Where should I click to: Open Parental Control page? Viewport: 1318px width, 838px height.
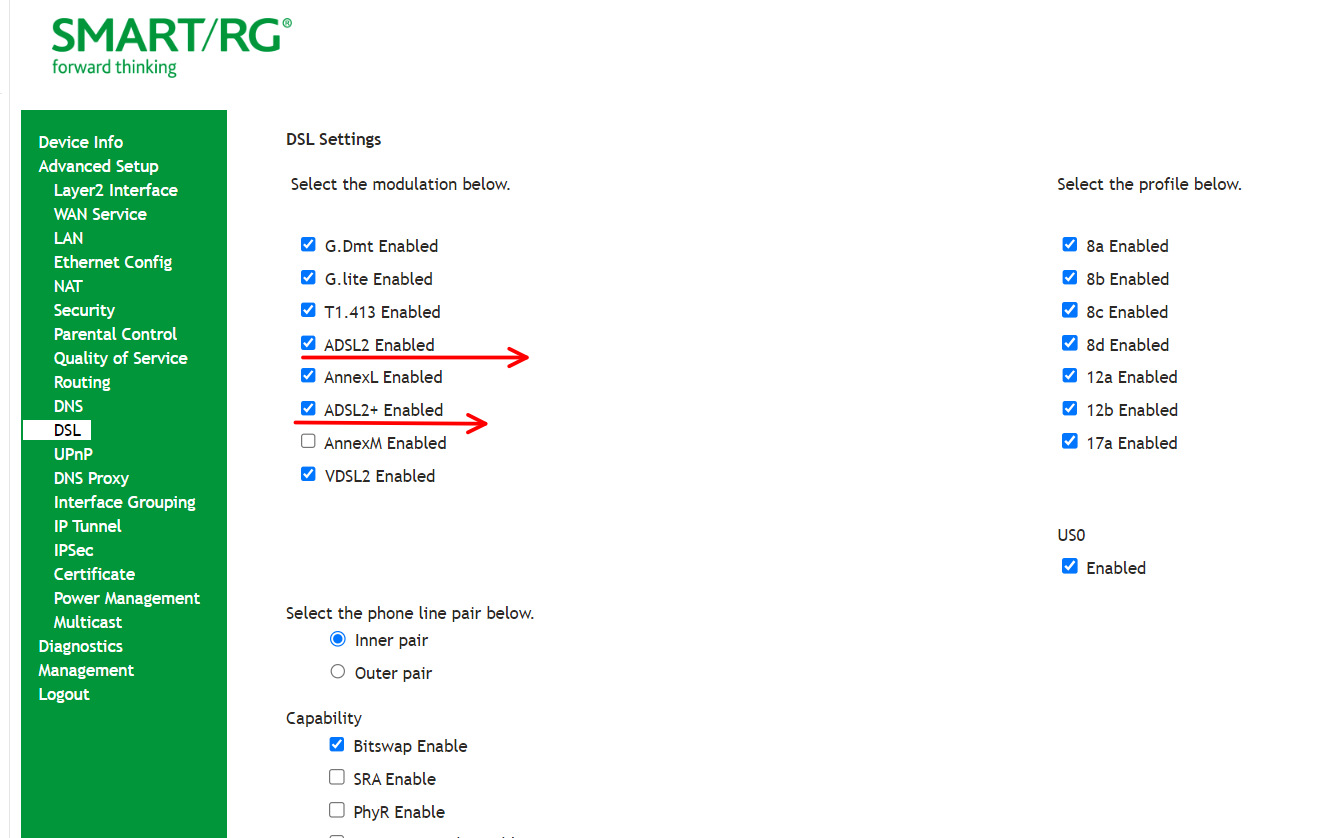[115, 334]
